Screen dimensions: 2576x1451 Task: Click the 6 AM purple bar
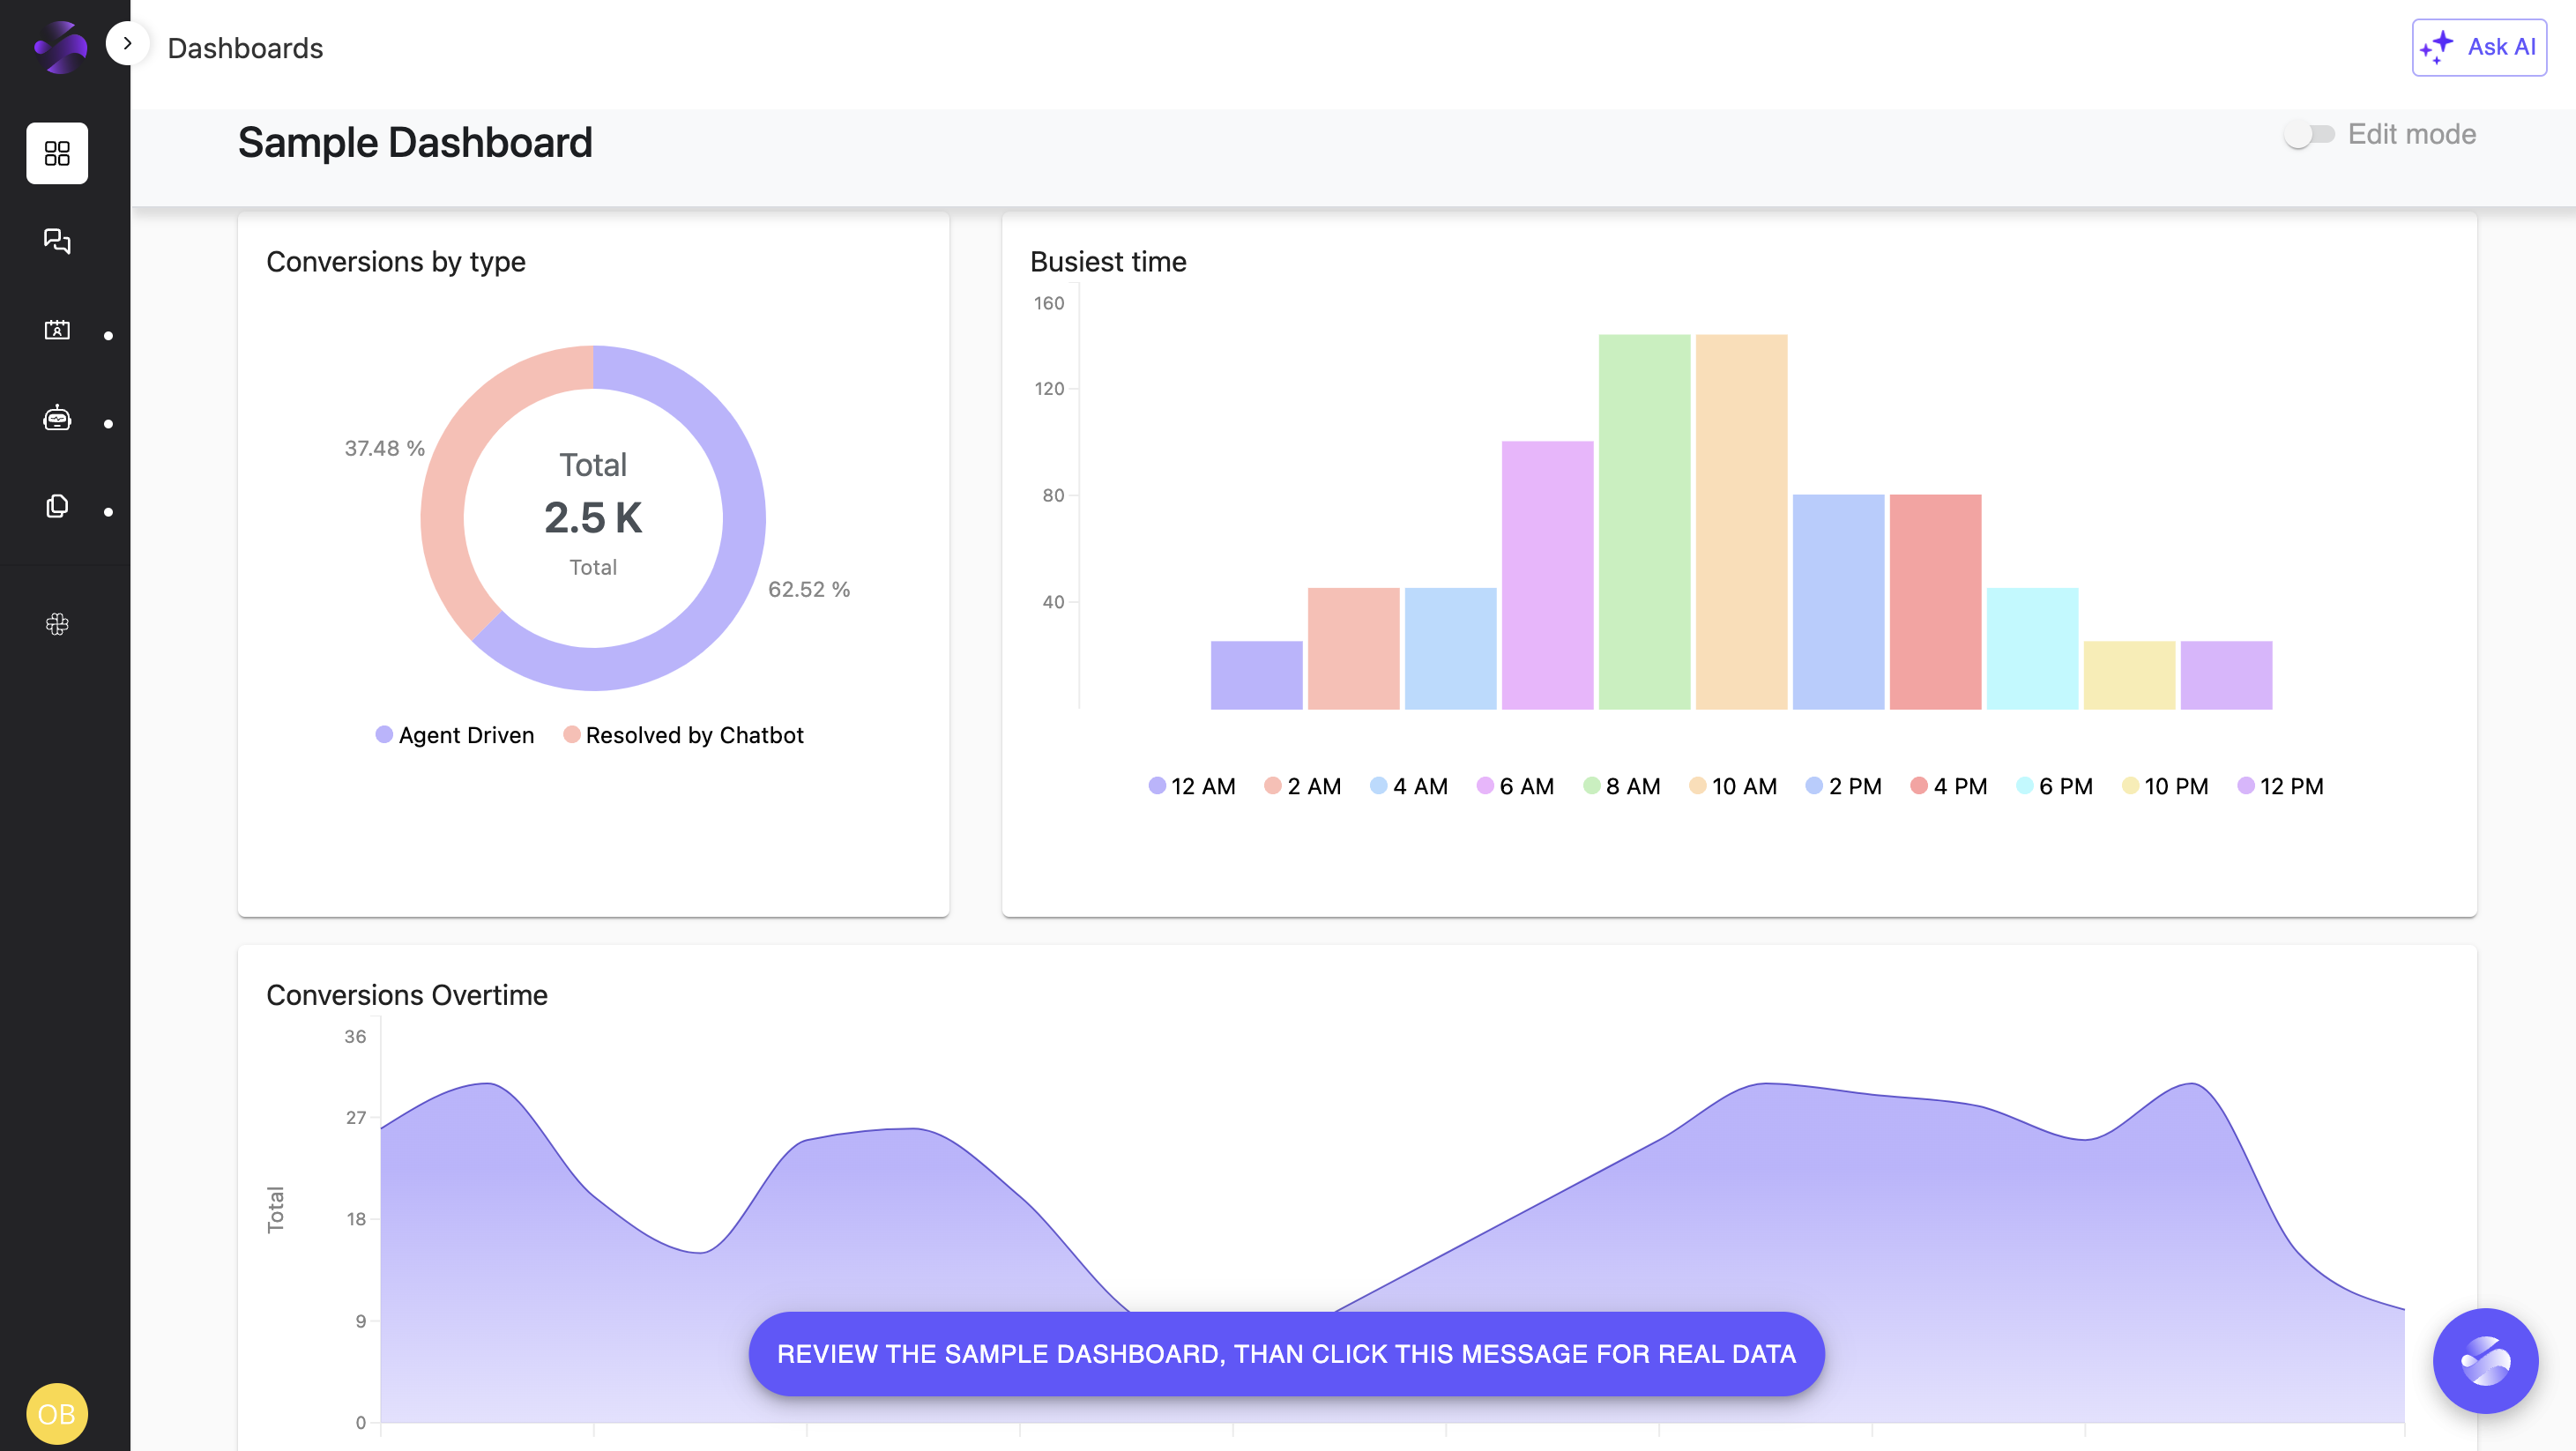coord(1547,575)
